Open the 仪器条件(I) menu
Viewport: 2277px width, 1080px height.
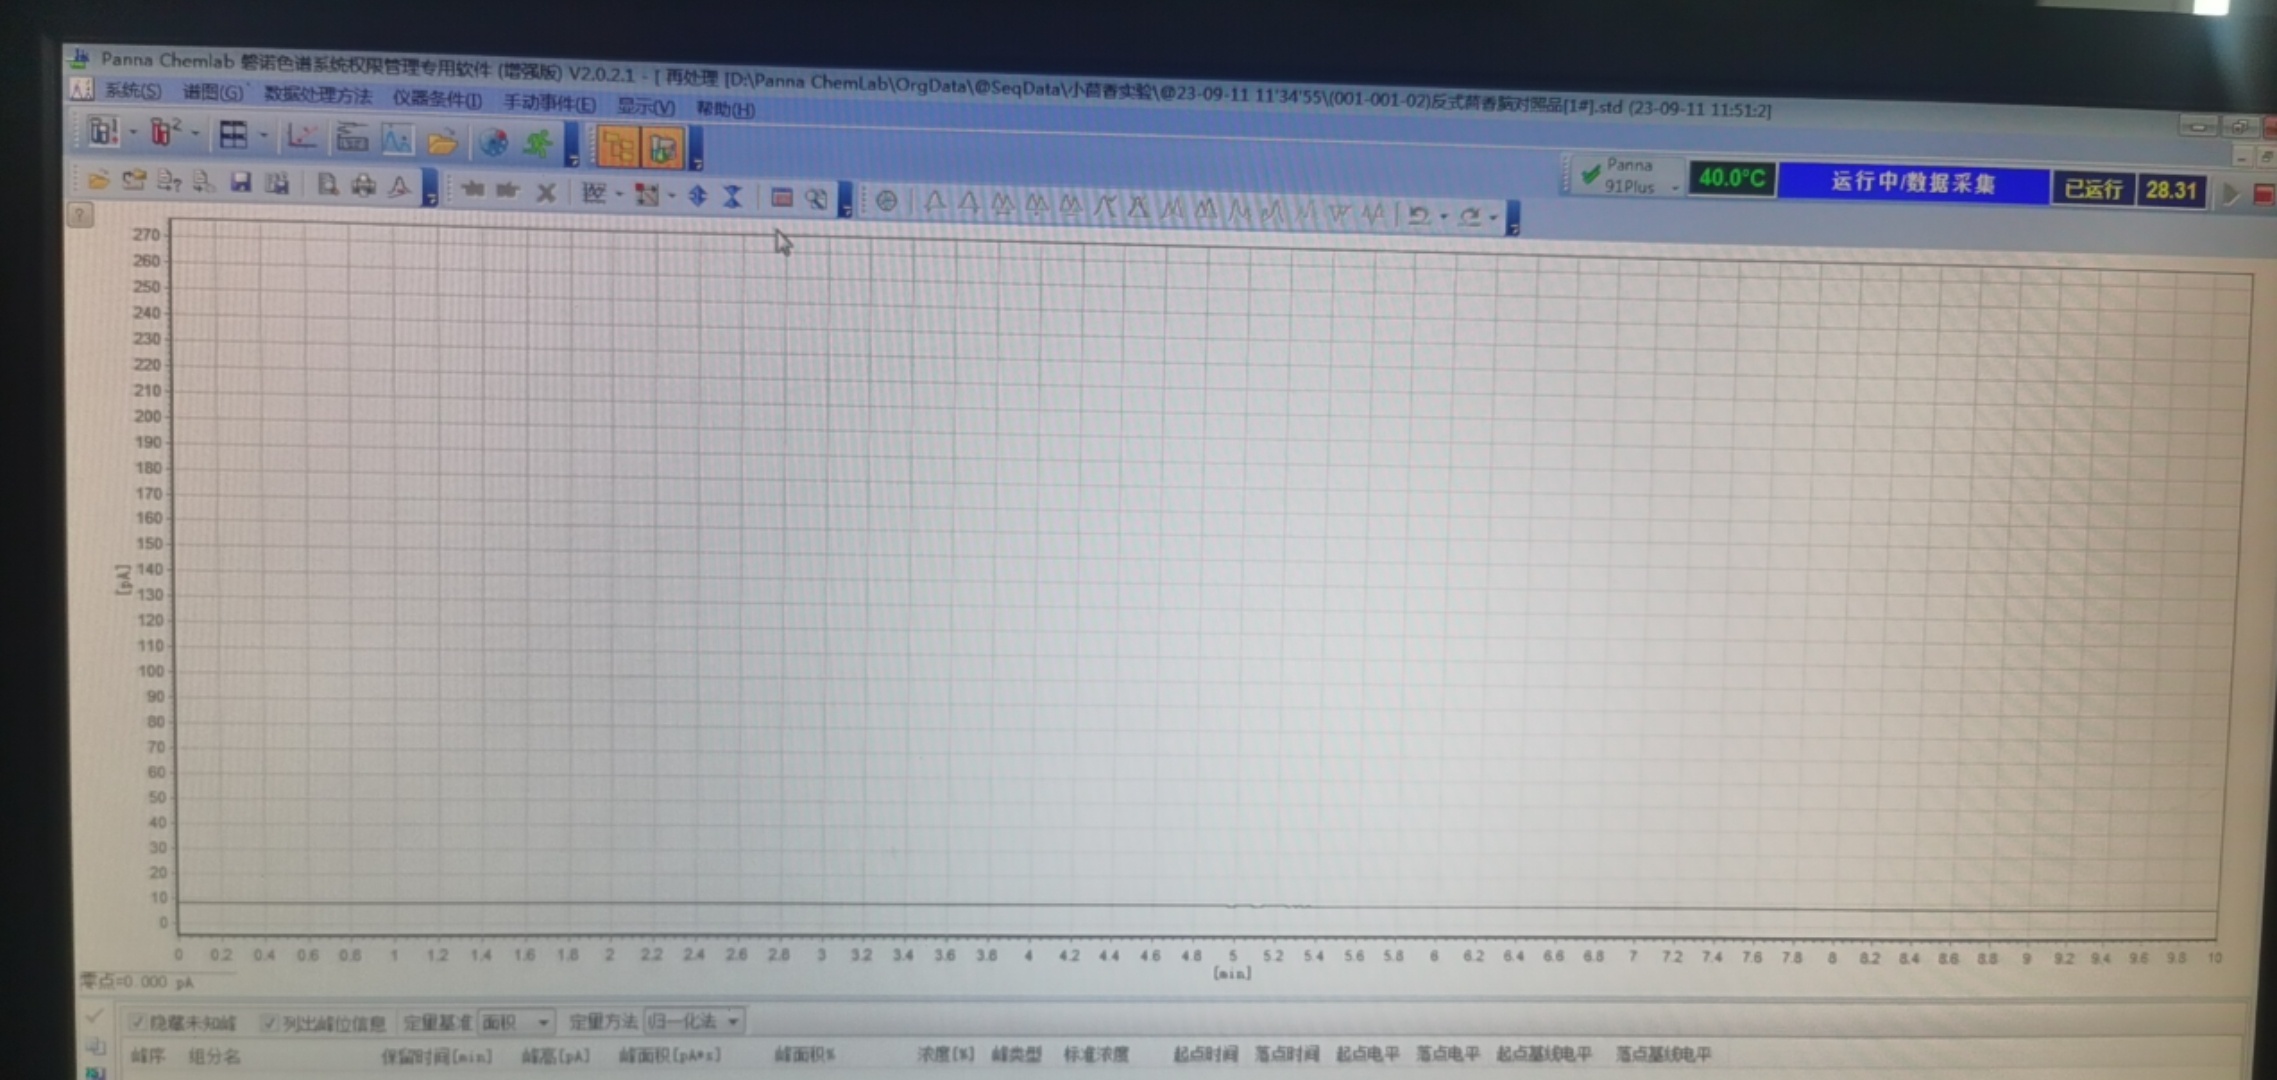437,99
